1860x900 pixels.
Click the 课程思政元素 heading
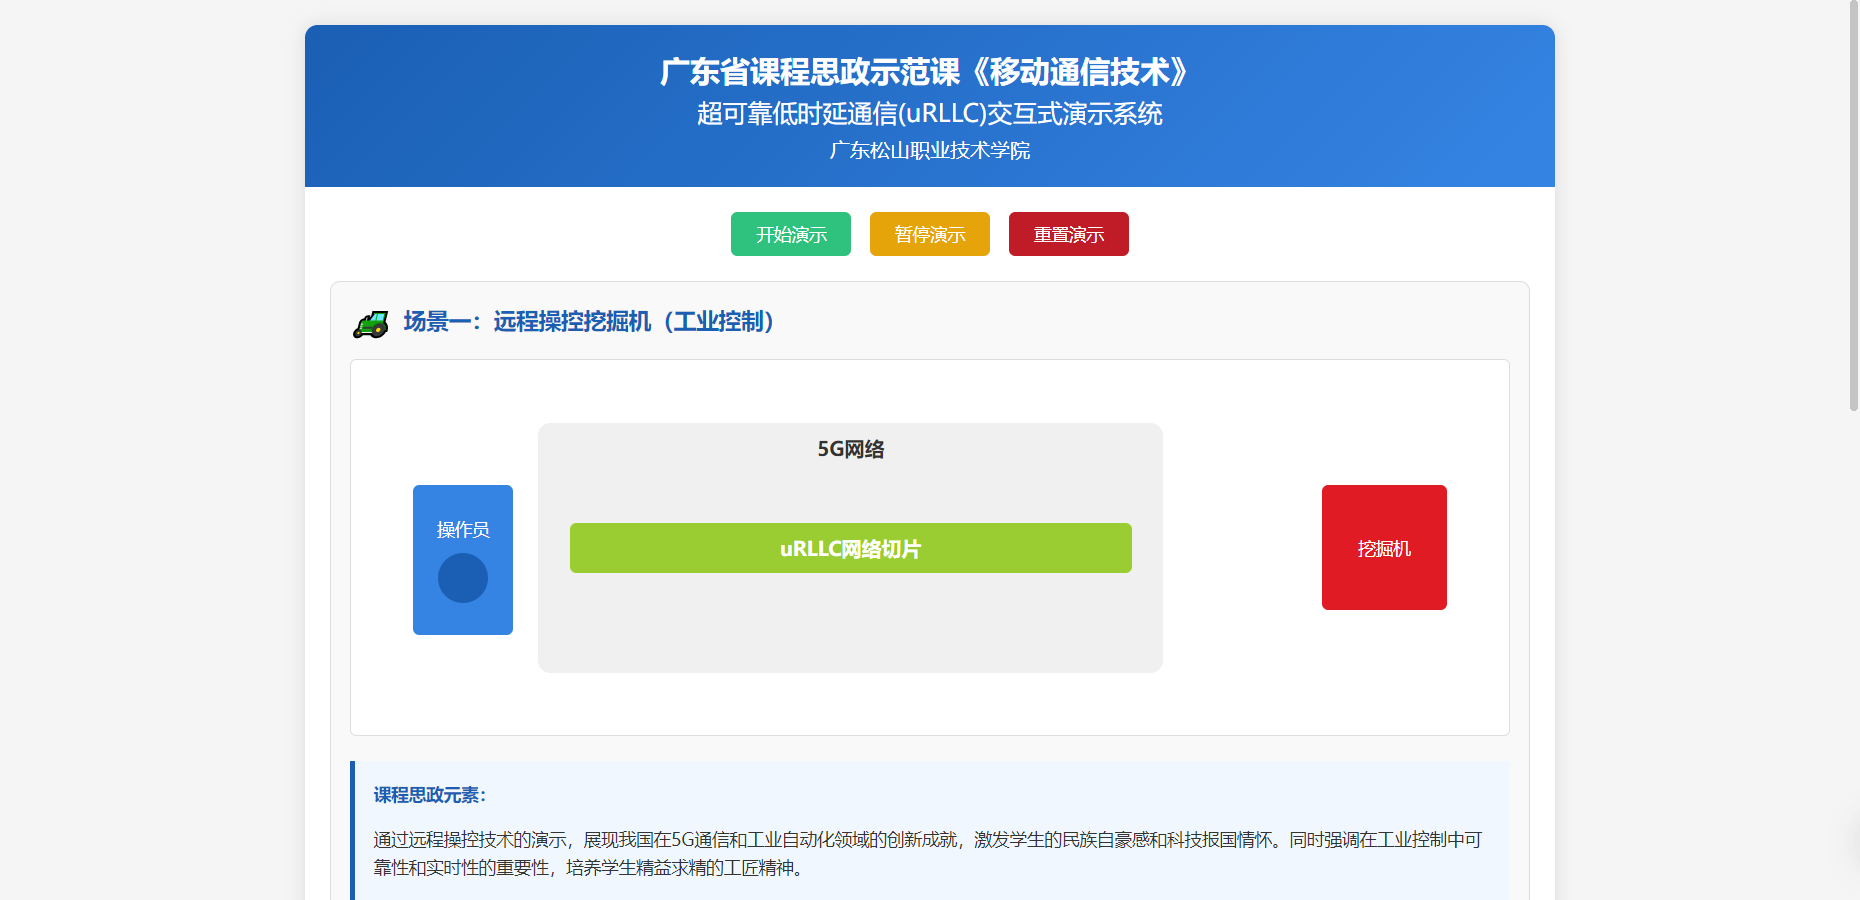(430, 795)
